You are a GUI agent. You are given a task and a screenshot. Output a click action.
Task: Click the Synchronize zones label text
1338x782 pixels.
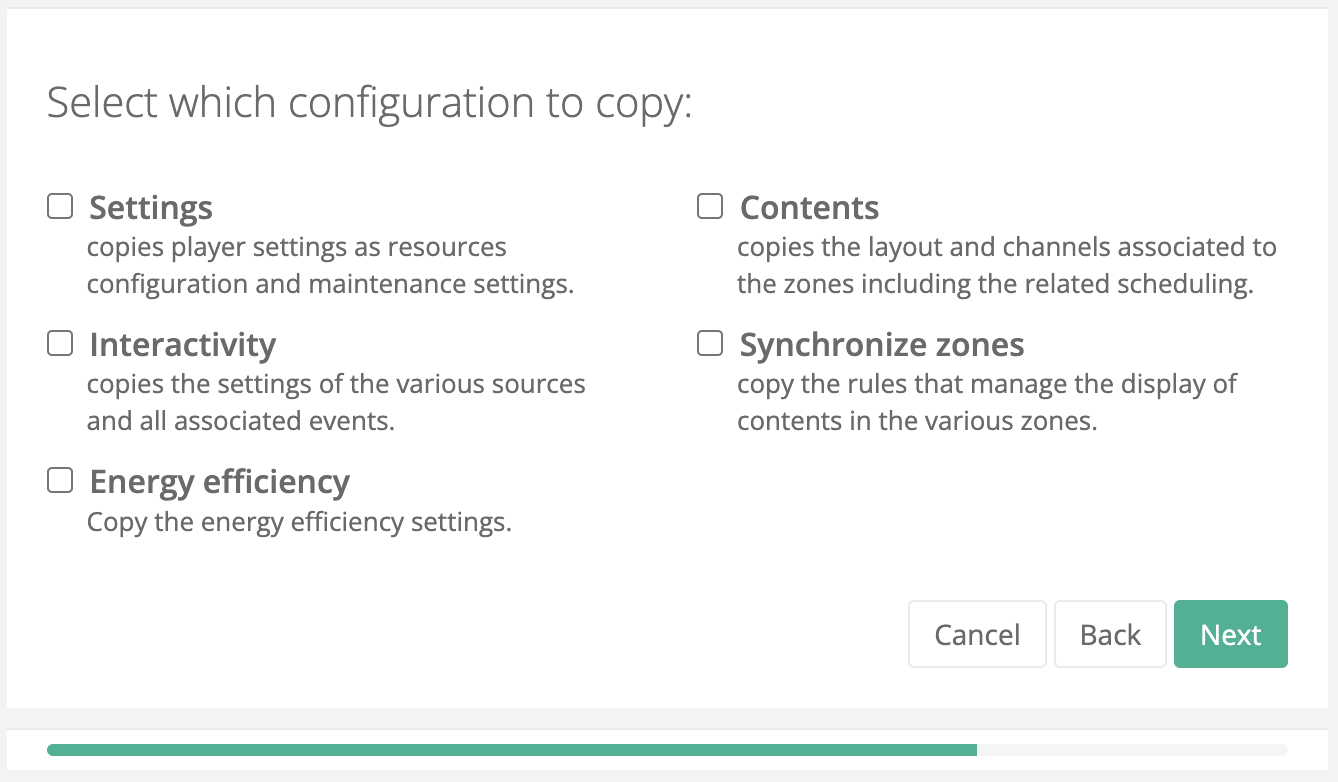point(881,345)
